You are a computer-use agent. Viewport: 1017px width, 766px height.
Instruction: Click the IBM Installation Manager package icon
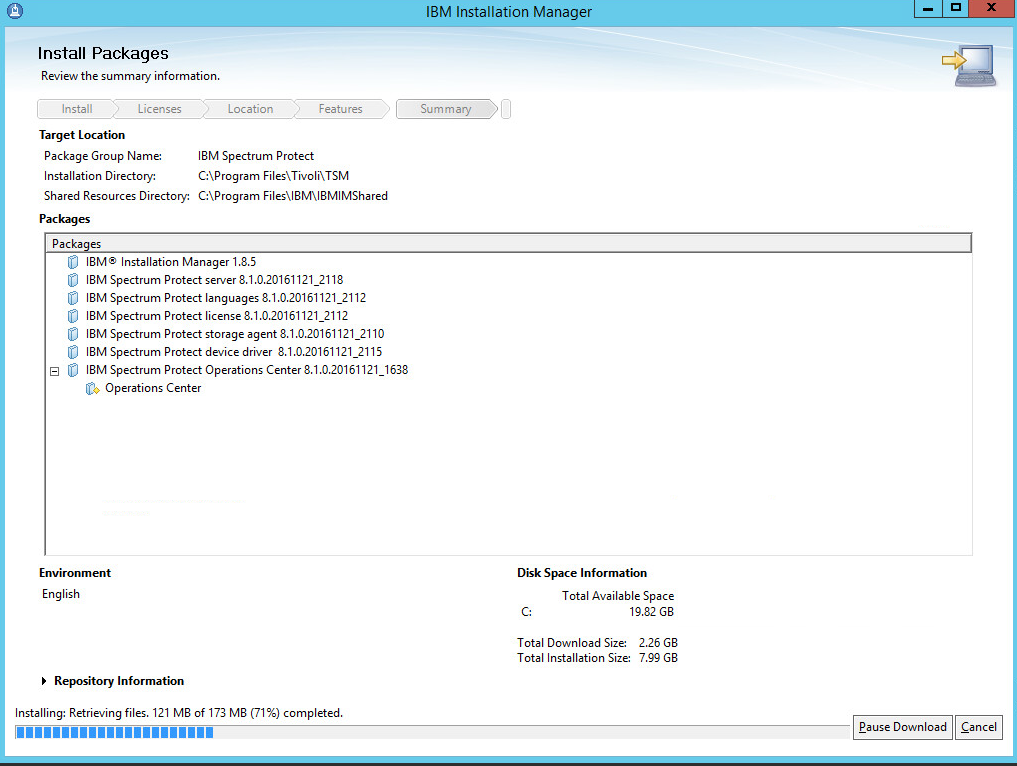coord(73,262)
